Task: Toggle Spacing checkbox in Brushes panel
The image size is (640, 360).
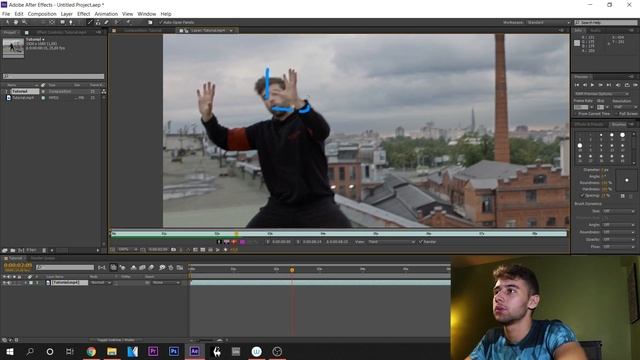Action: pos(582,196)
